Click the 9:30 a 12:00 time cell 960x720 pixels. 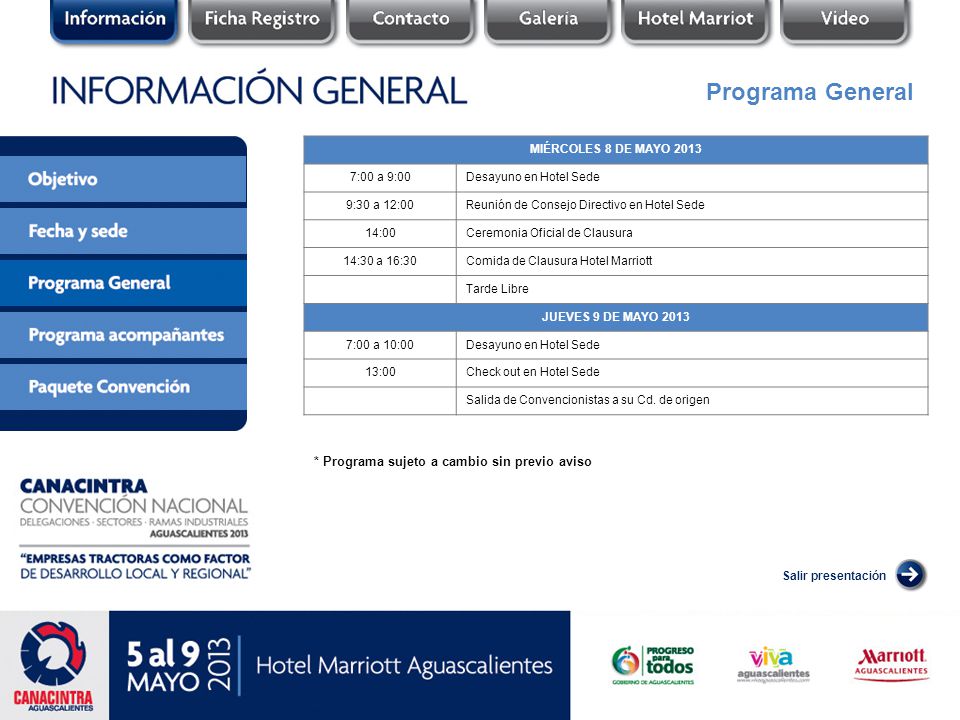pyautogui.click(x=380, y=205)
